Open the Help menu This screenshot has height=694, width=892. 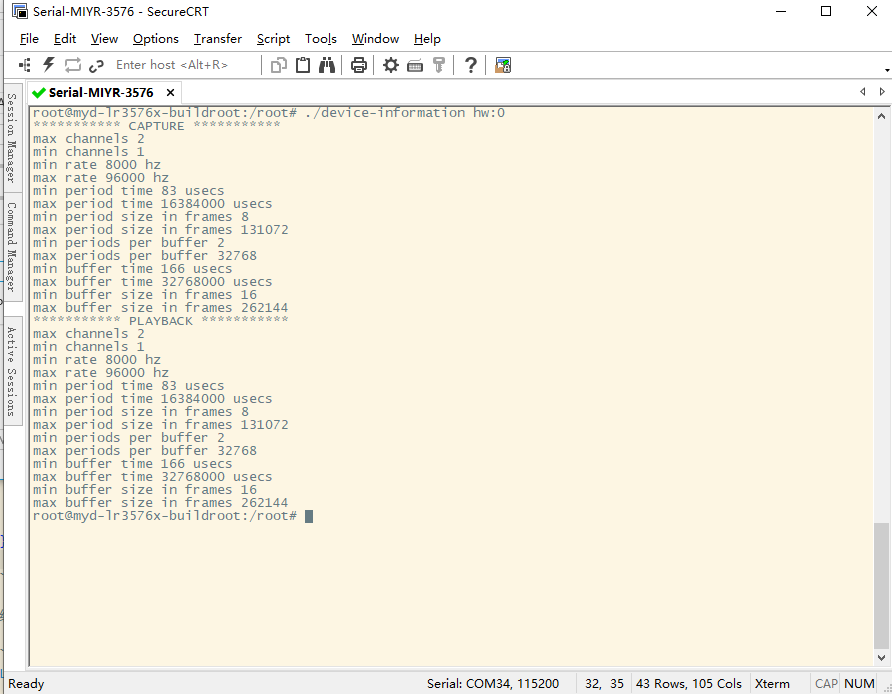point(427,39)
